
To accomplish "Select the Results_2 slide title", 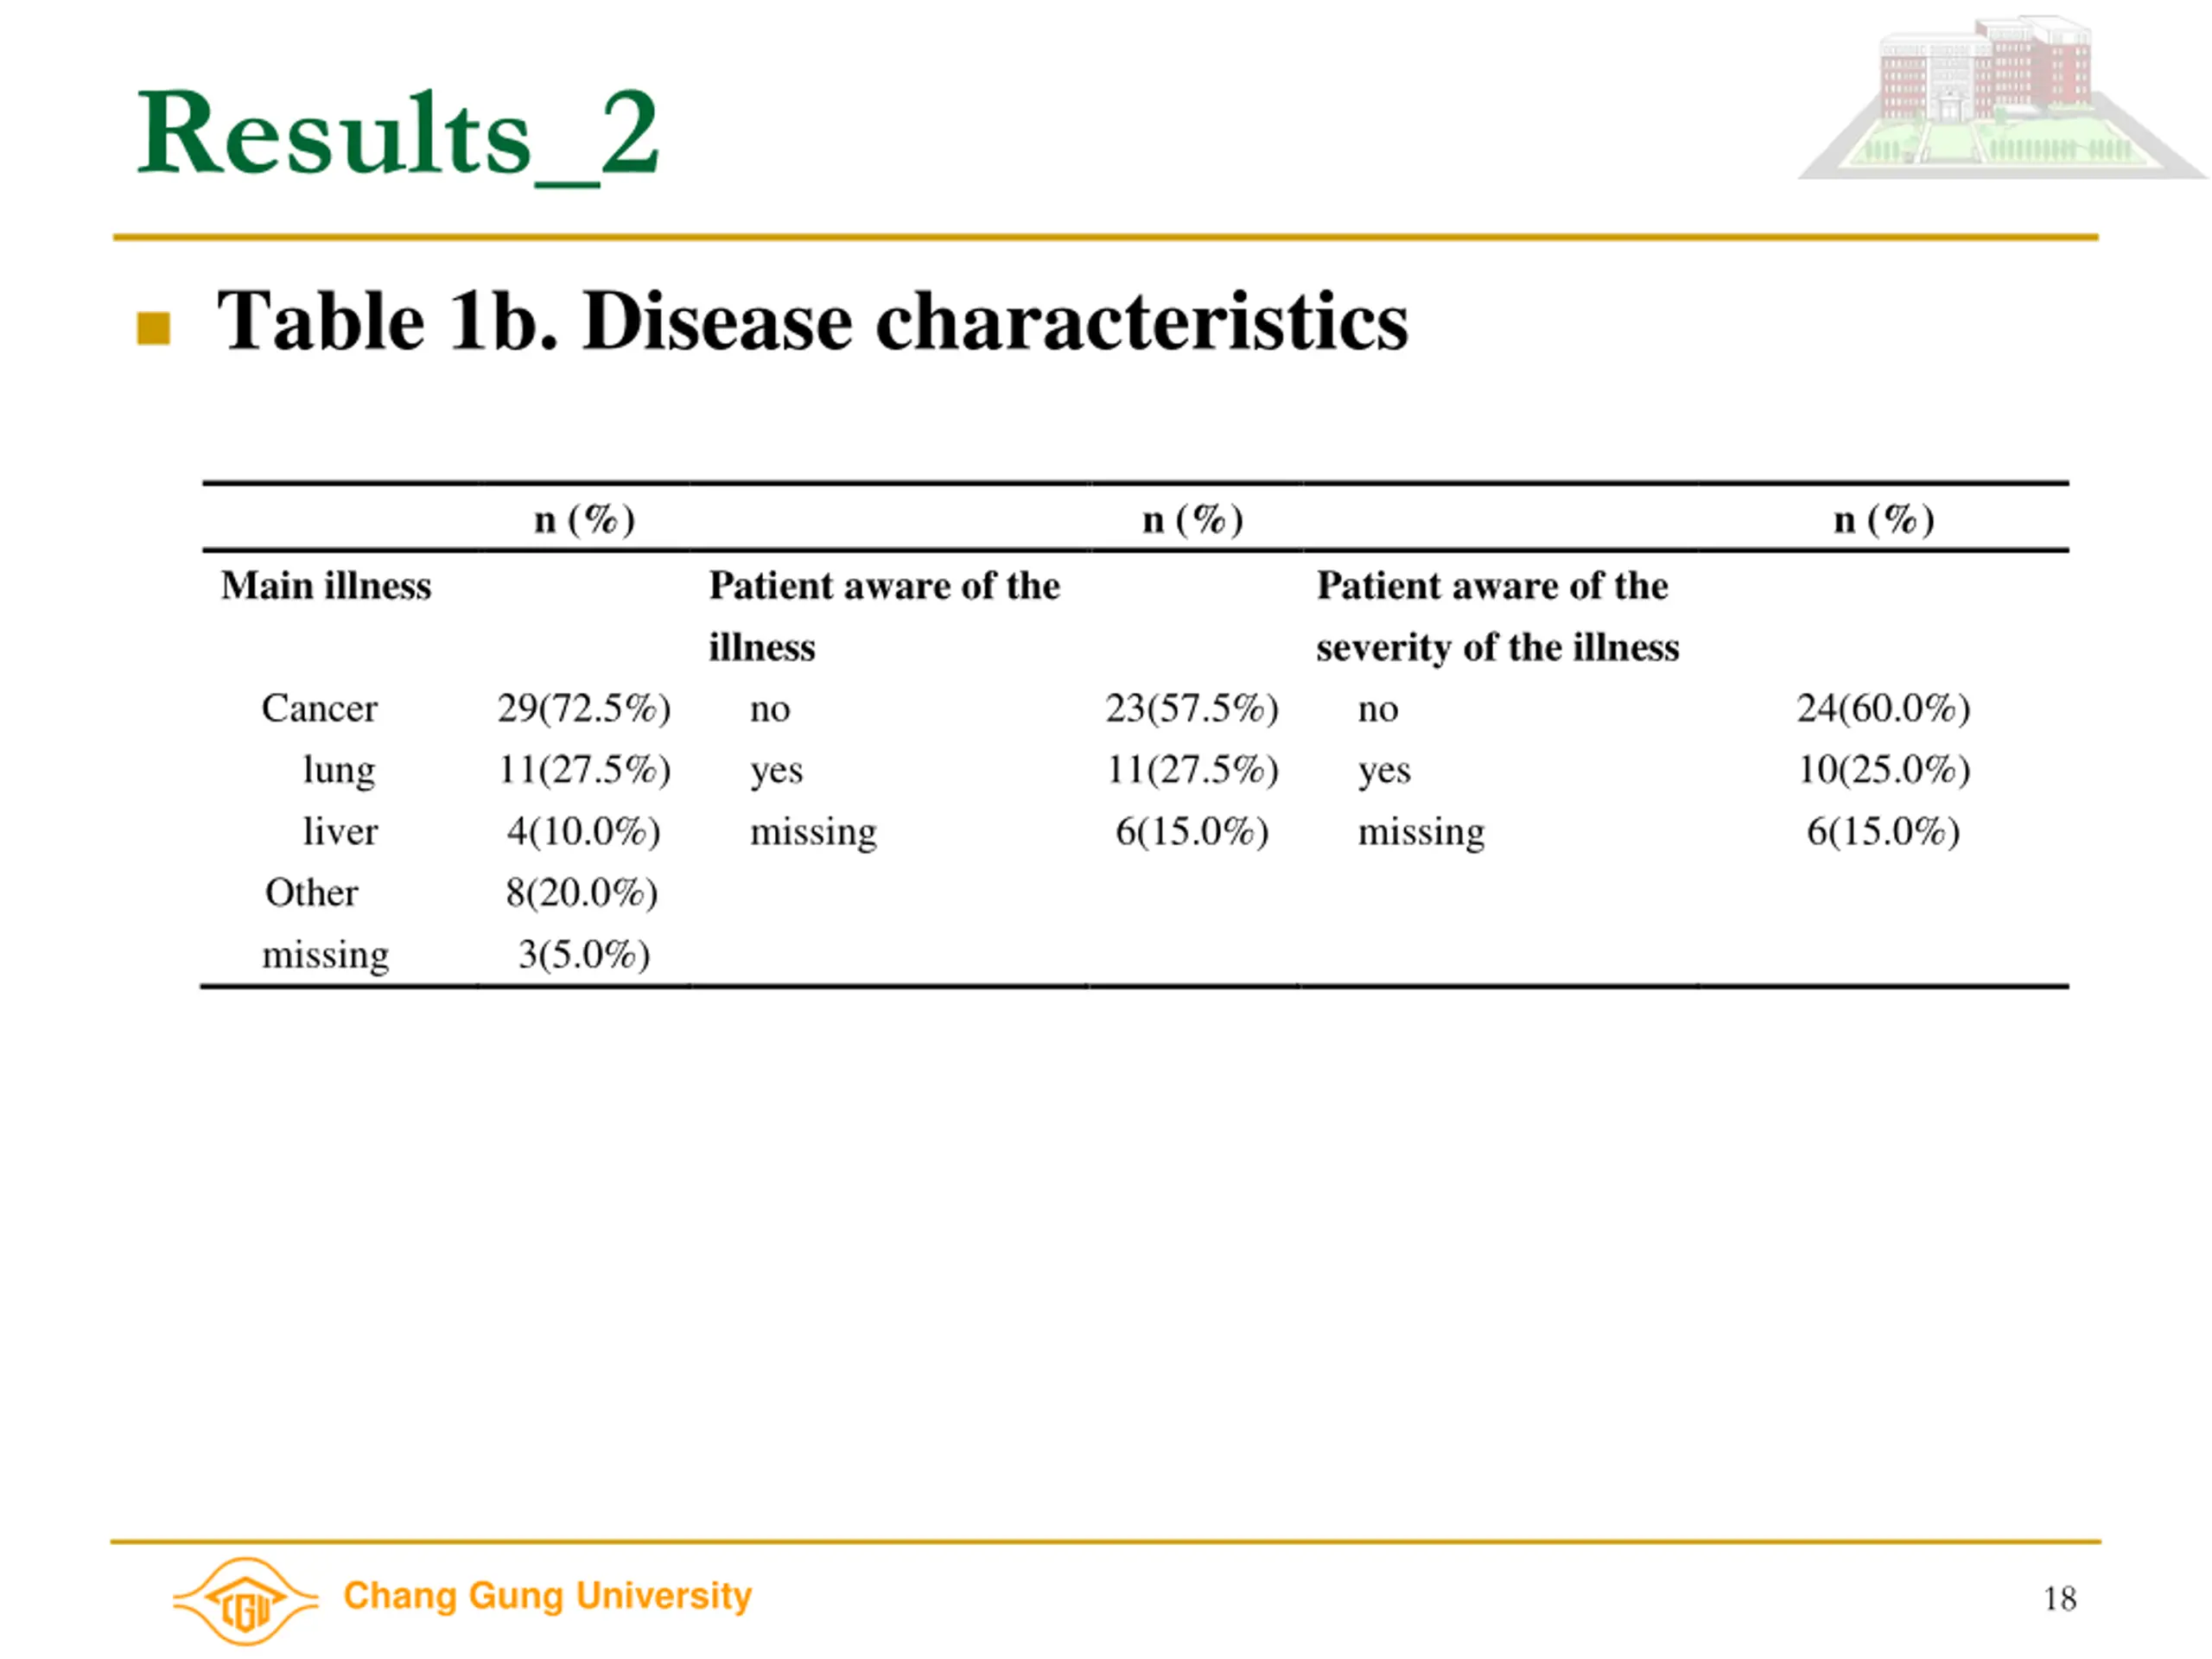I will pyautogui.click(x=398, y=133).
